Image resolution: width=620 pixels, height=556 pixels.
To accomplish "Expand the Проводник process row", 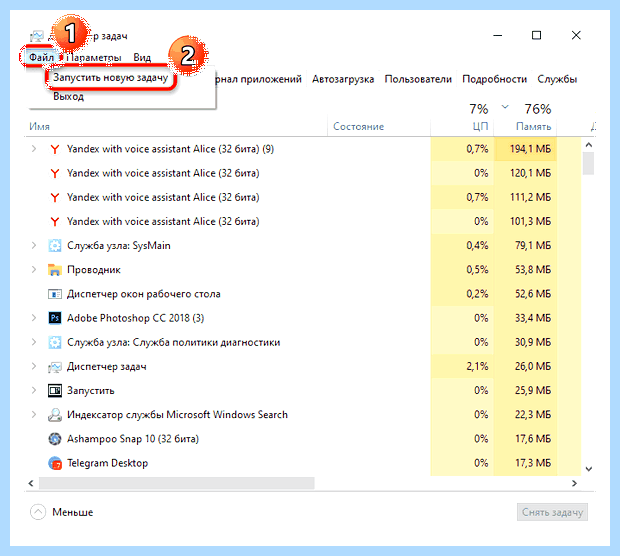I will pyautogui.click(x=34, y=270).
